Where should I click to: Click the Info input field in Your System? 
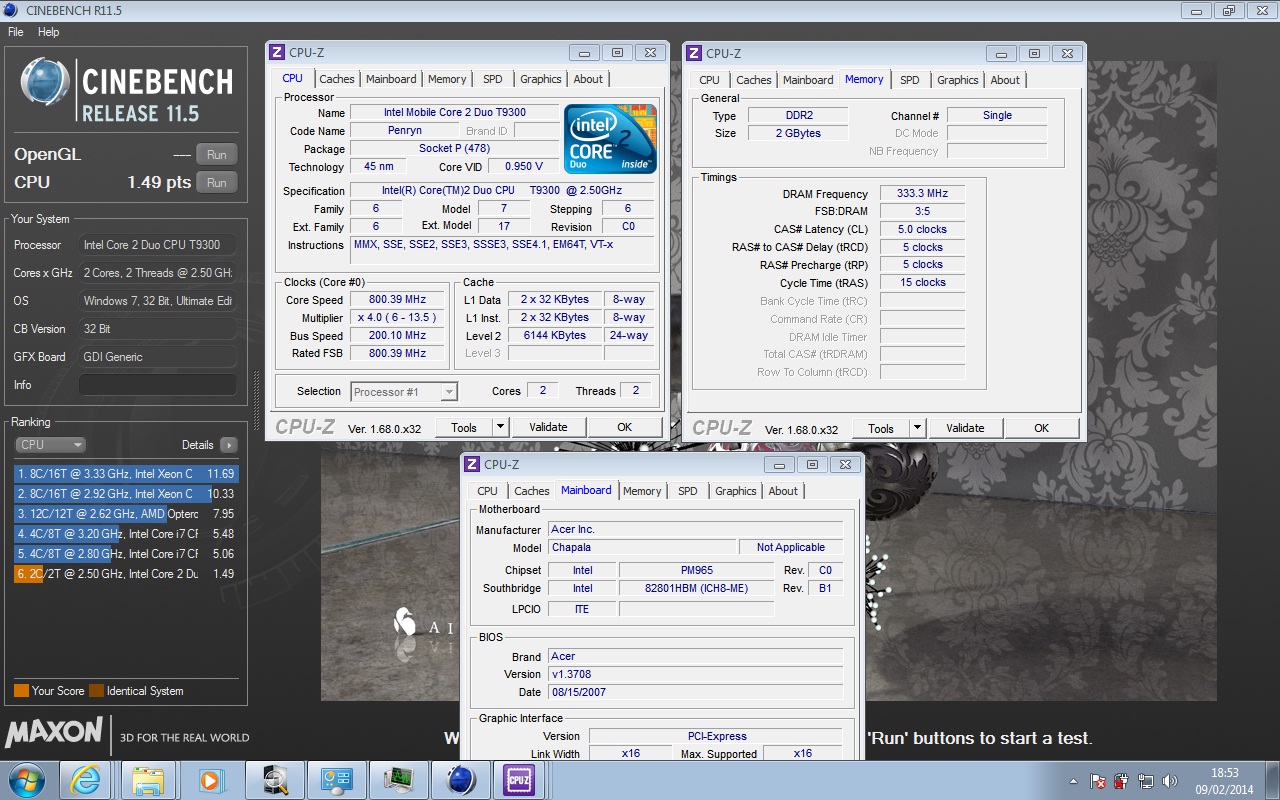[158, 385]
